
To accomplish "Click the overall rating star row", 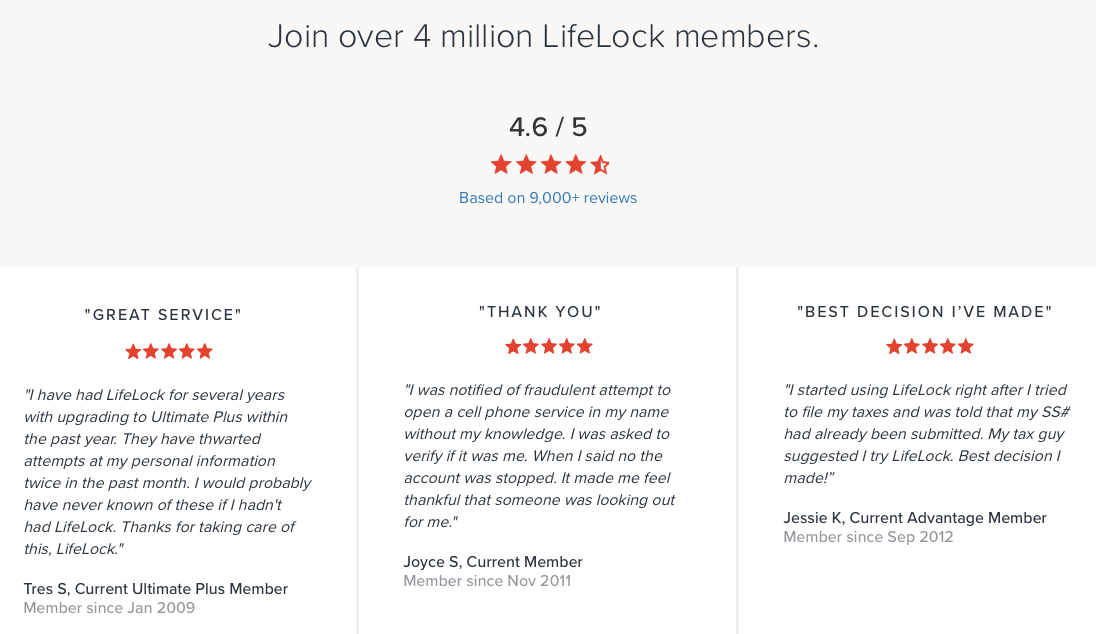I will click(549, 165).
